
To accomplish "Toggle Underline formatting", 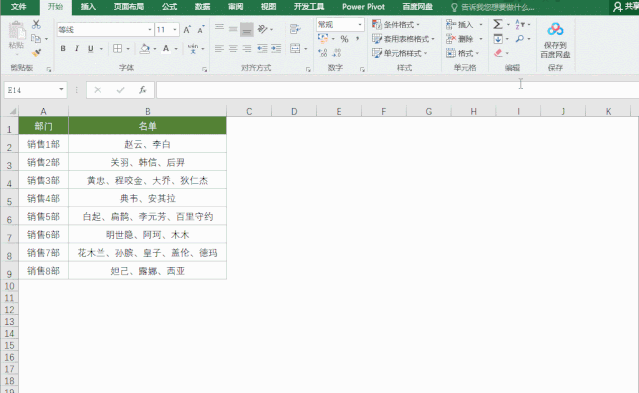I will 90,49.
